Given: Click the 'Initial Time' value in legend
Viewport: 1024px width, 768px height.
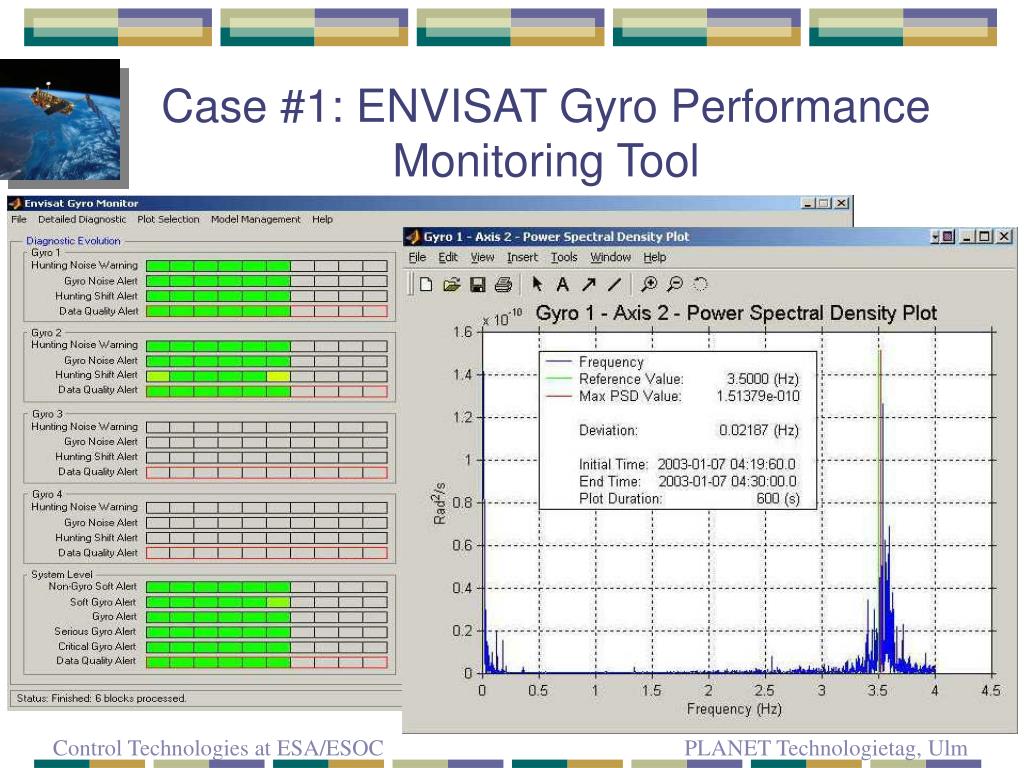Looking at the screenshot, I should (726, 464).
